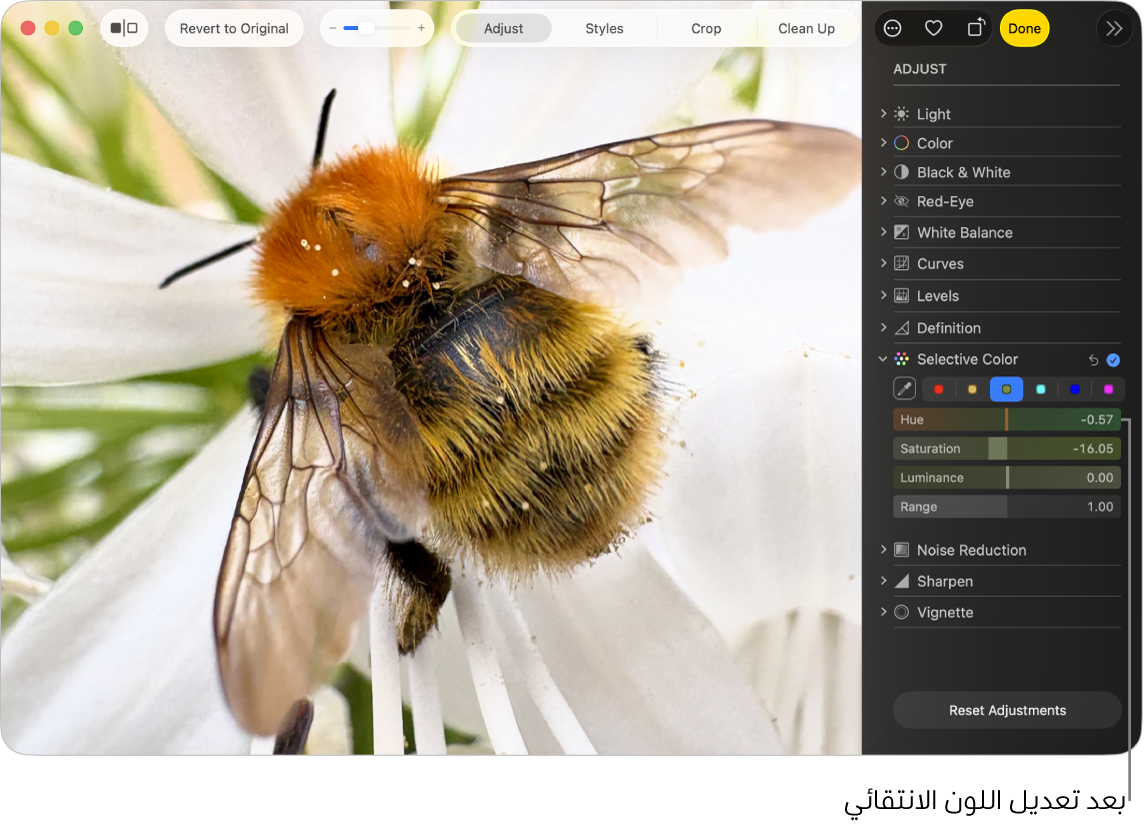The height and width of the screenshot is (830, 1146).
Task: Select the cyan color swatch
Action: pos(1043,390)
